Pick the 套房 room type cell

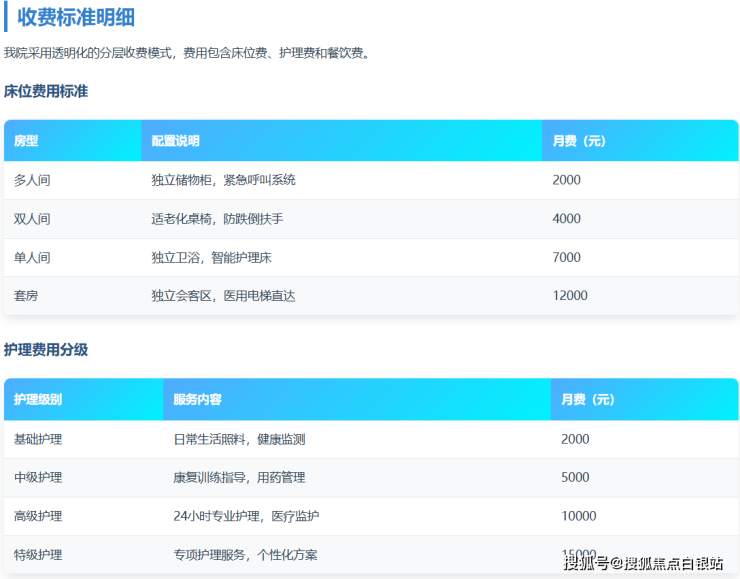pyautogui.click(x=26, y=296)
